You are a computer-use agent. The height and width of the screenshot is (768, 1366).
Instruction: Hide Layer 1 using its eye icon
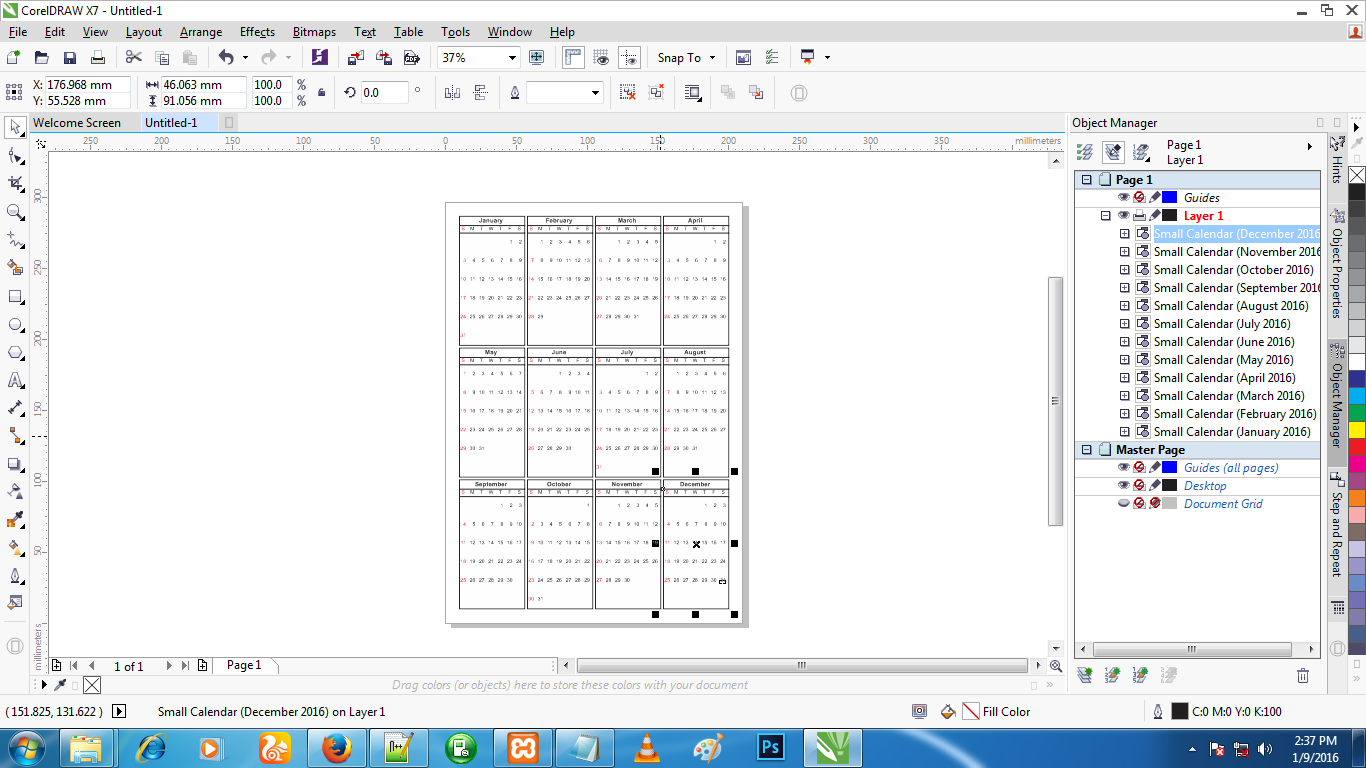[x=1124, y=216]
